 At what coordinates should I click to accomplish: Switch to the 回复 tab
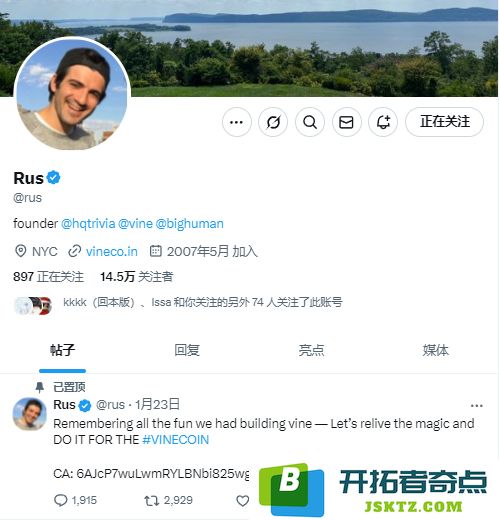click(187, 350)
